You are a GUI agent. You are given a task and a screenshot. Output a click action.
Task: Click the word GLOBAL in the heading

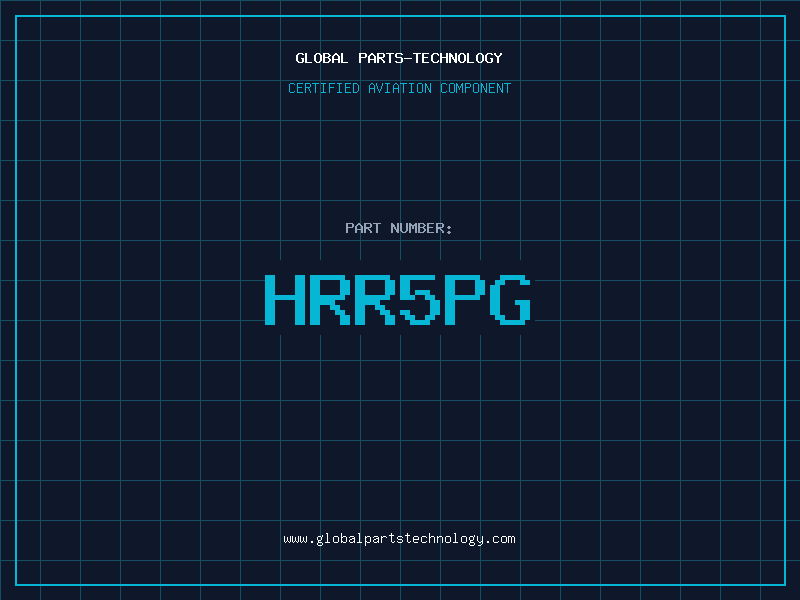(321, 58)
